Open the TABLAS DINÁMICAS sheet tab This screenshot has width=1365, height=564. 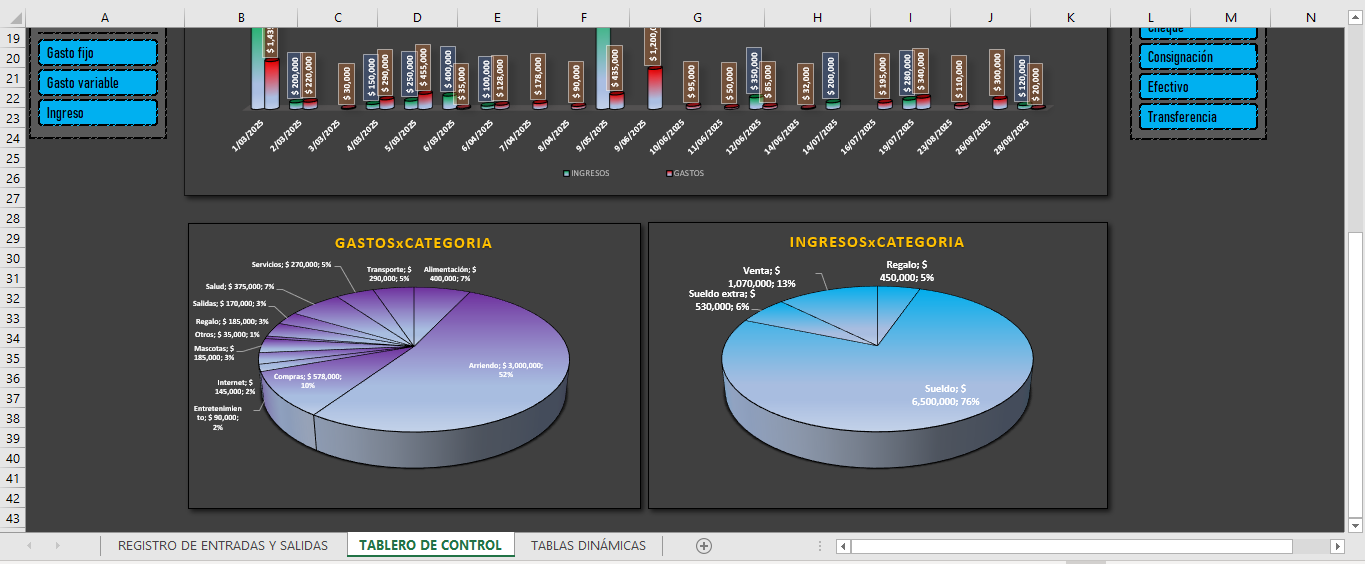pos(588,546)
